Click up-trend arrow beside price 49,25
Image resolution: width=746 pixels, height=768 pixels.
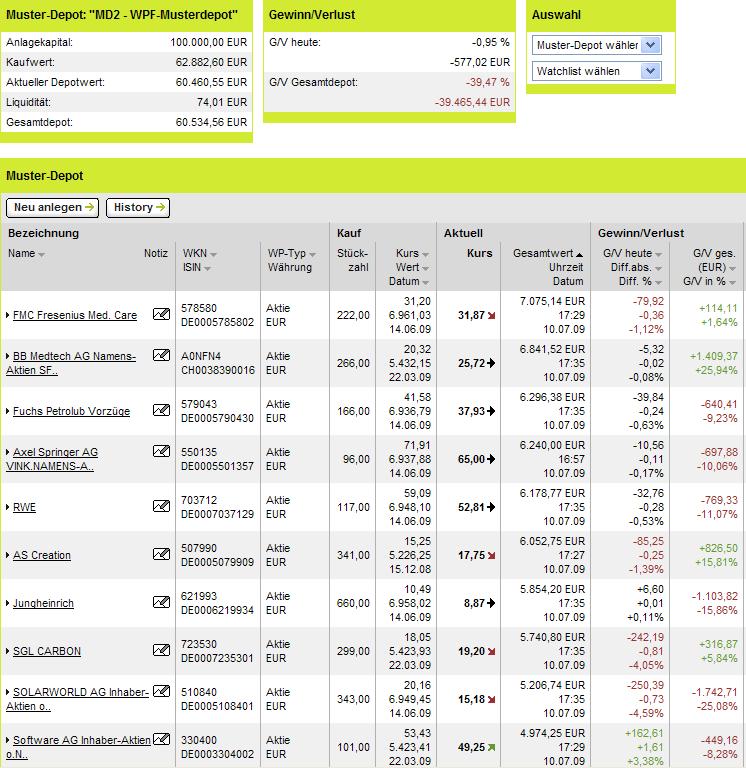[491, 747]
